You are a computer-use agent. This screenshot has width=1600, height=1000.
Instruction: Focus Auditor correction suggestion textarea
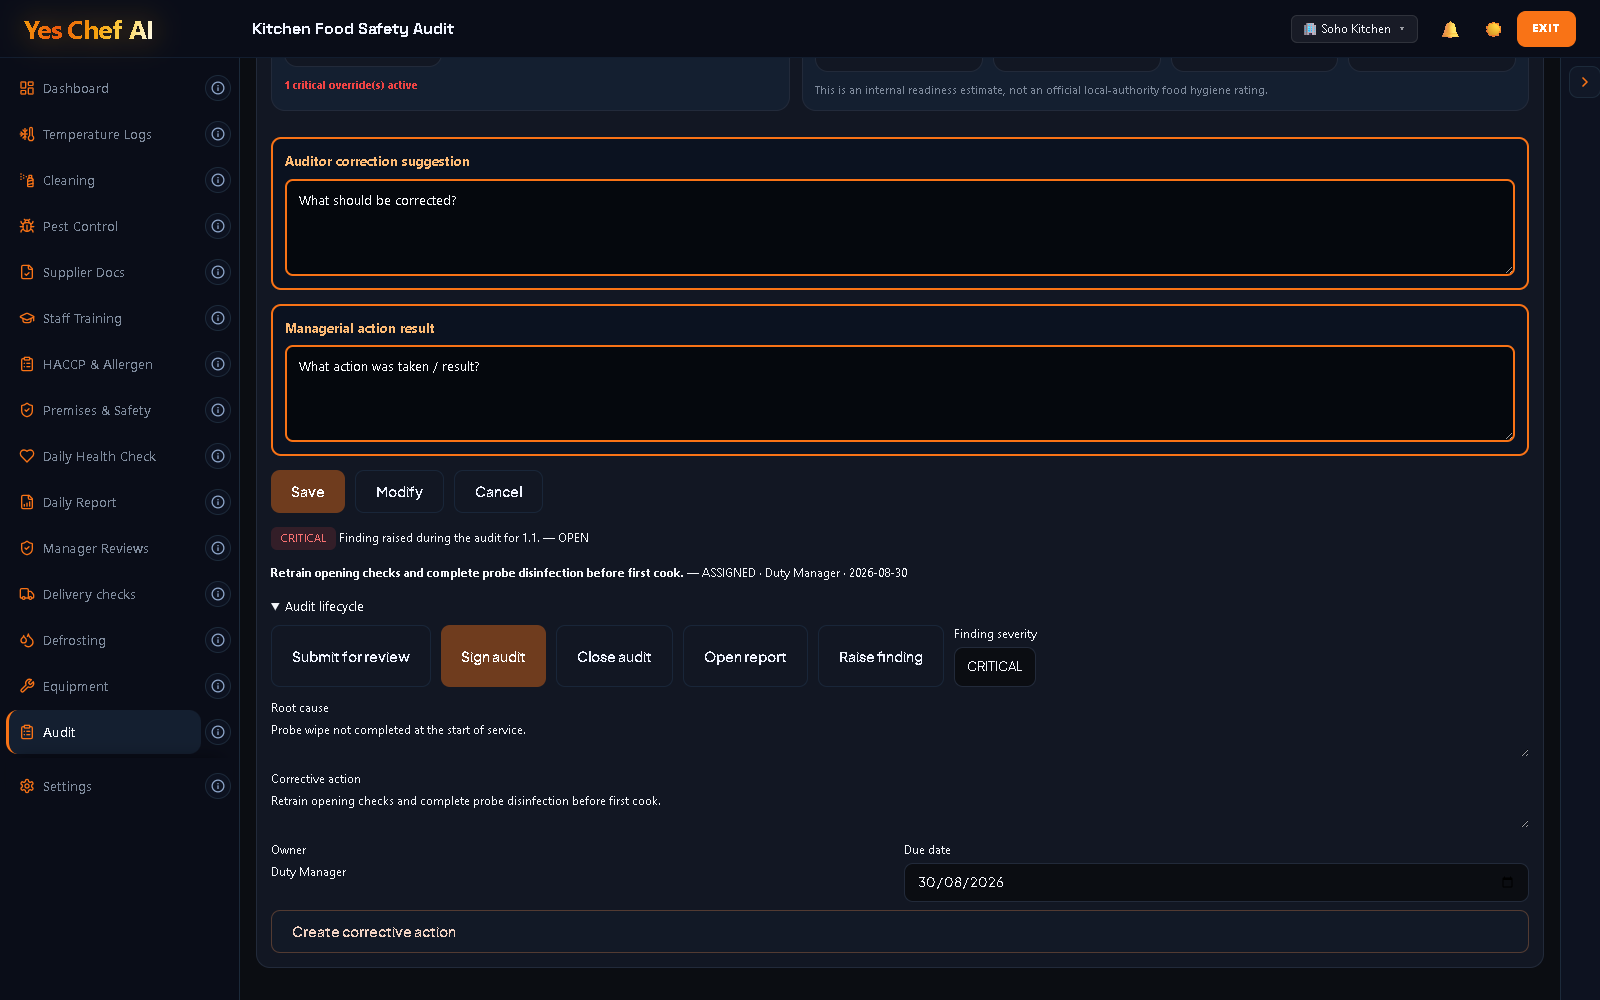[x=900, y=227]
